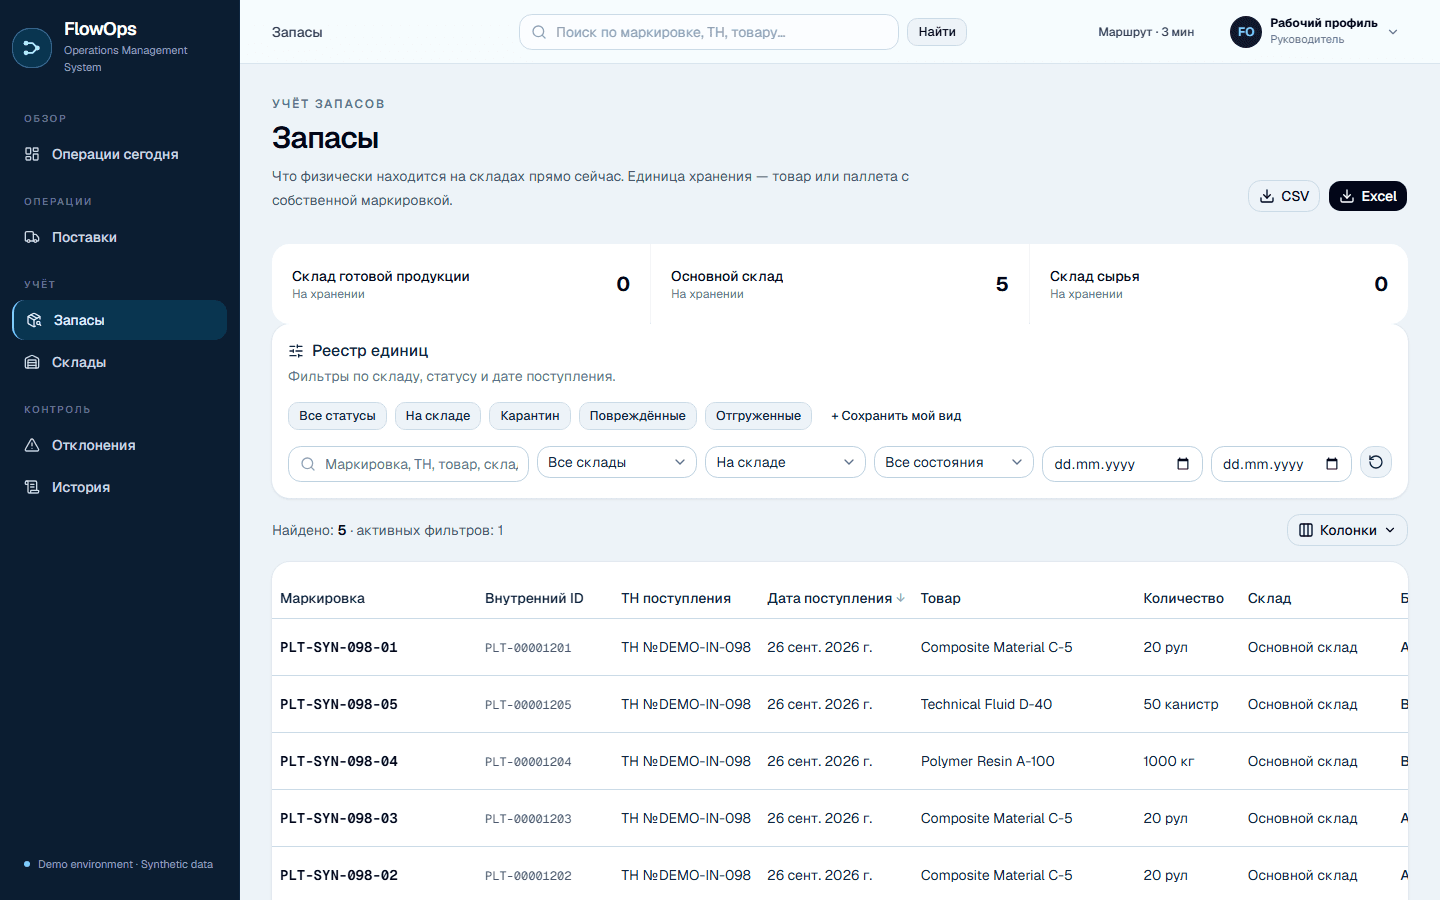Open Склады in the sidebar
1440x900 pixels.
(x=120, y=362)
